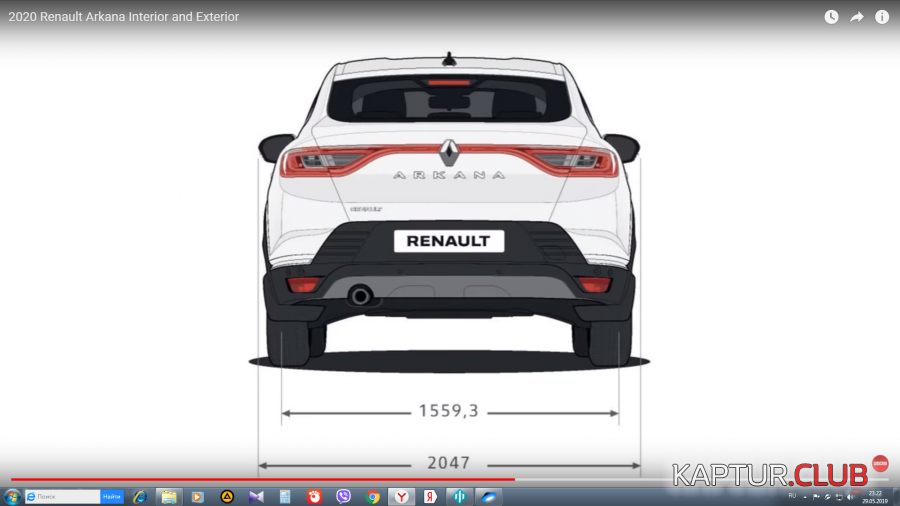
Task: Open the red screen recorder taskbar icon
Action: pyautogui.click(x=315, y=497)
